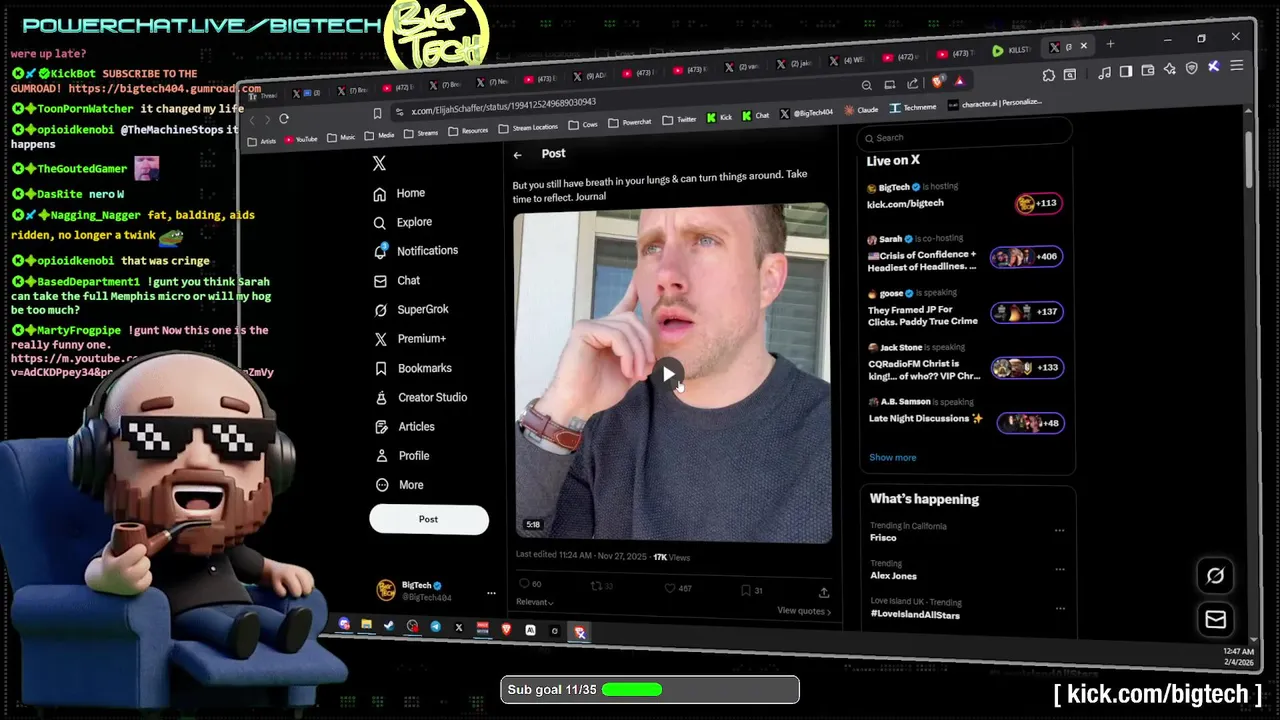Open the Alex Jones trending topic

click(x=893, y=575)
